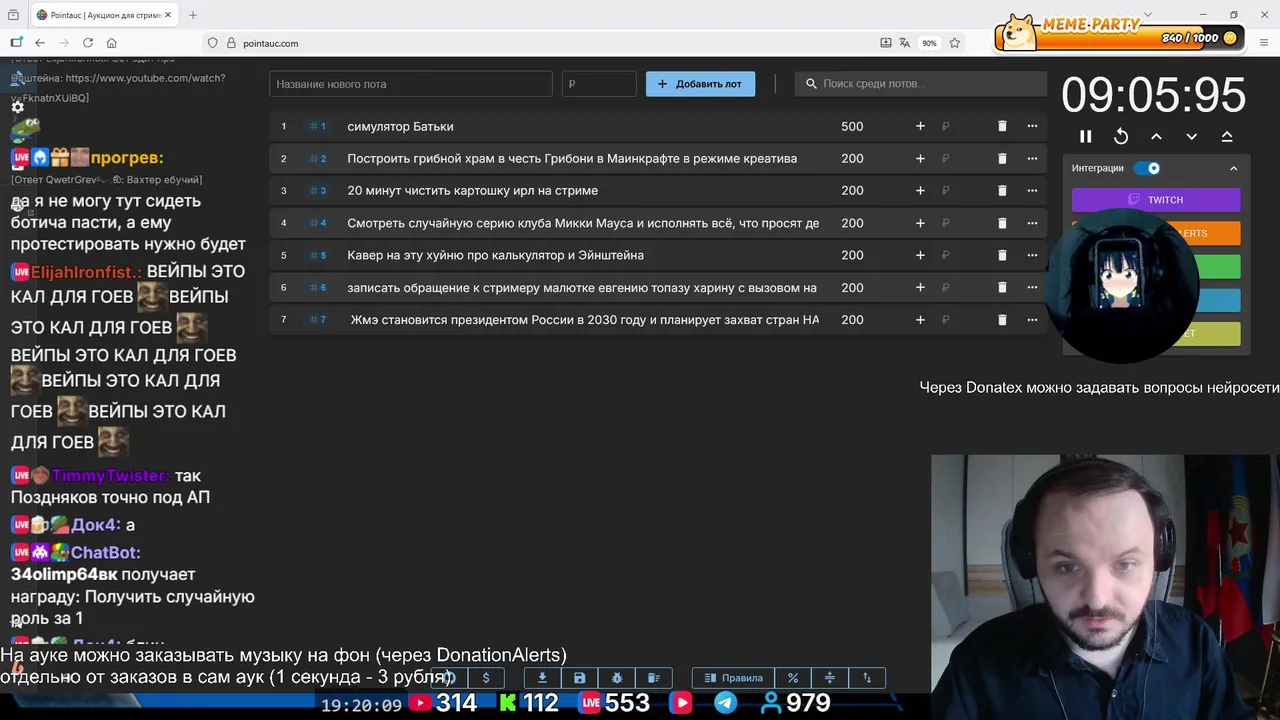
Task: Open more options for the 'Кавер' lot
Action: coord(1032,255)
